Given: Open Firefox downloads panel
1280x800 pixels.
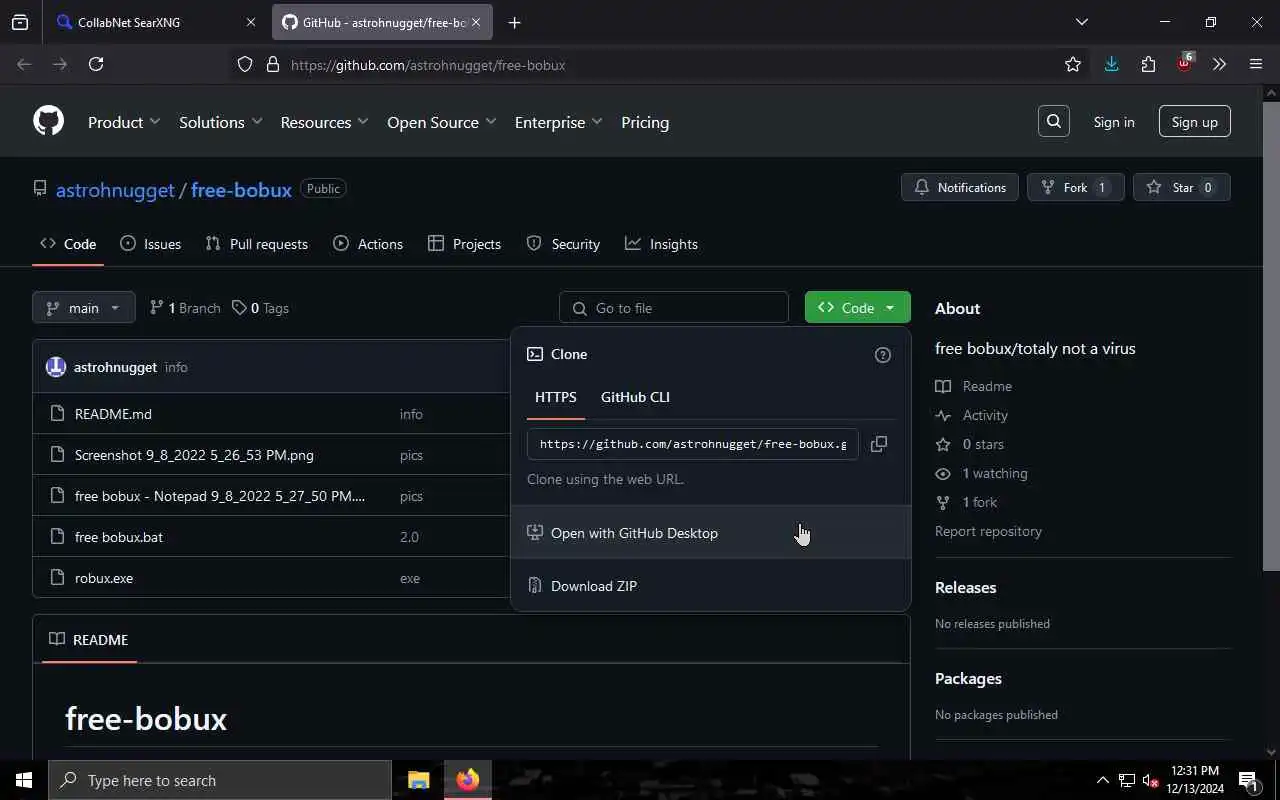Looking at the screenshot, I should (1111, 64).
